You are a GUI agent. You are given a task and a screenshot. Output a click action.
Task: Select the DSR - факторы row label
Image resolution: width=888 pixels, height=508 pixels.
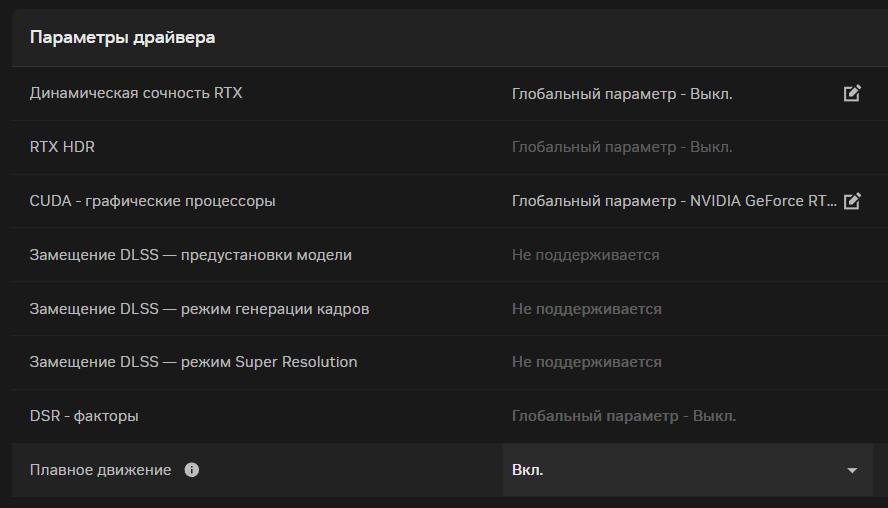coord(84,416)
